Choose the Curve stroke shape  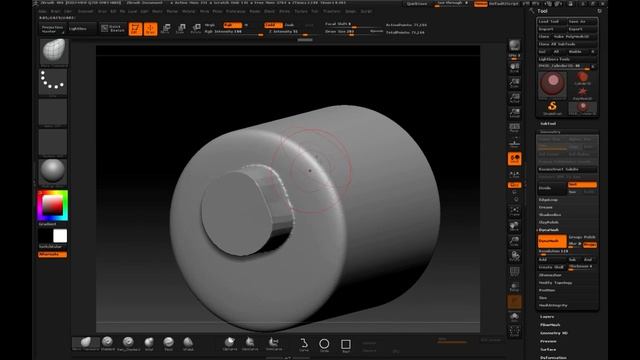tap(304, 344)
